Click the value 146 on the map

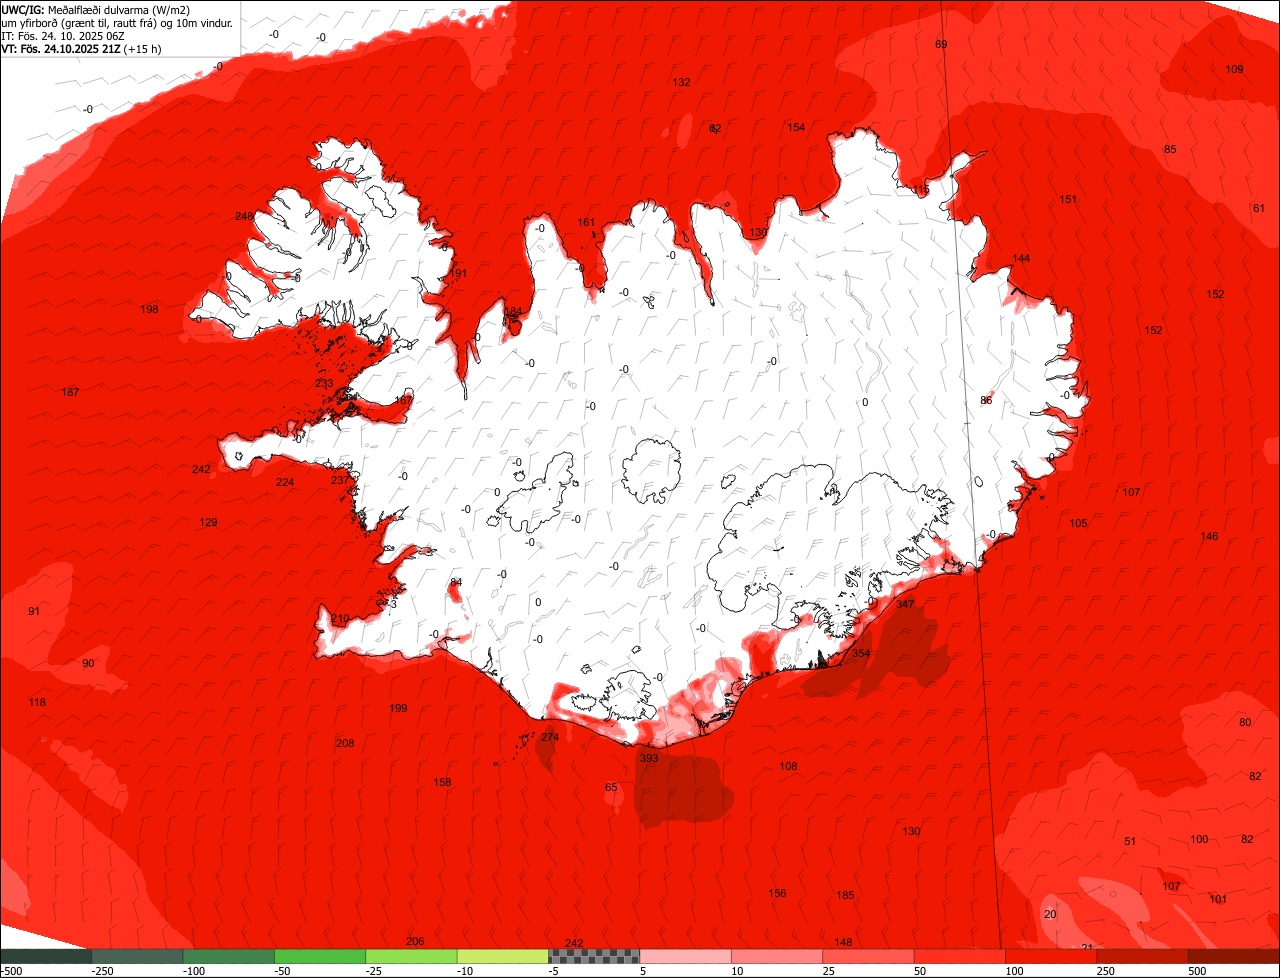click(x=1209, y=536)
